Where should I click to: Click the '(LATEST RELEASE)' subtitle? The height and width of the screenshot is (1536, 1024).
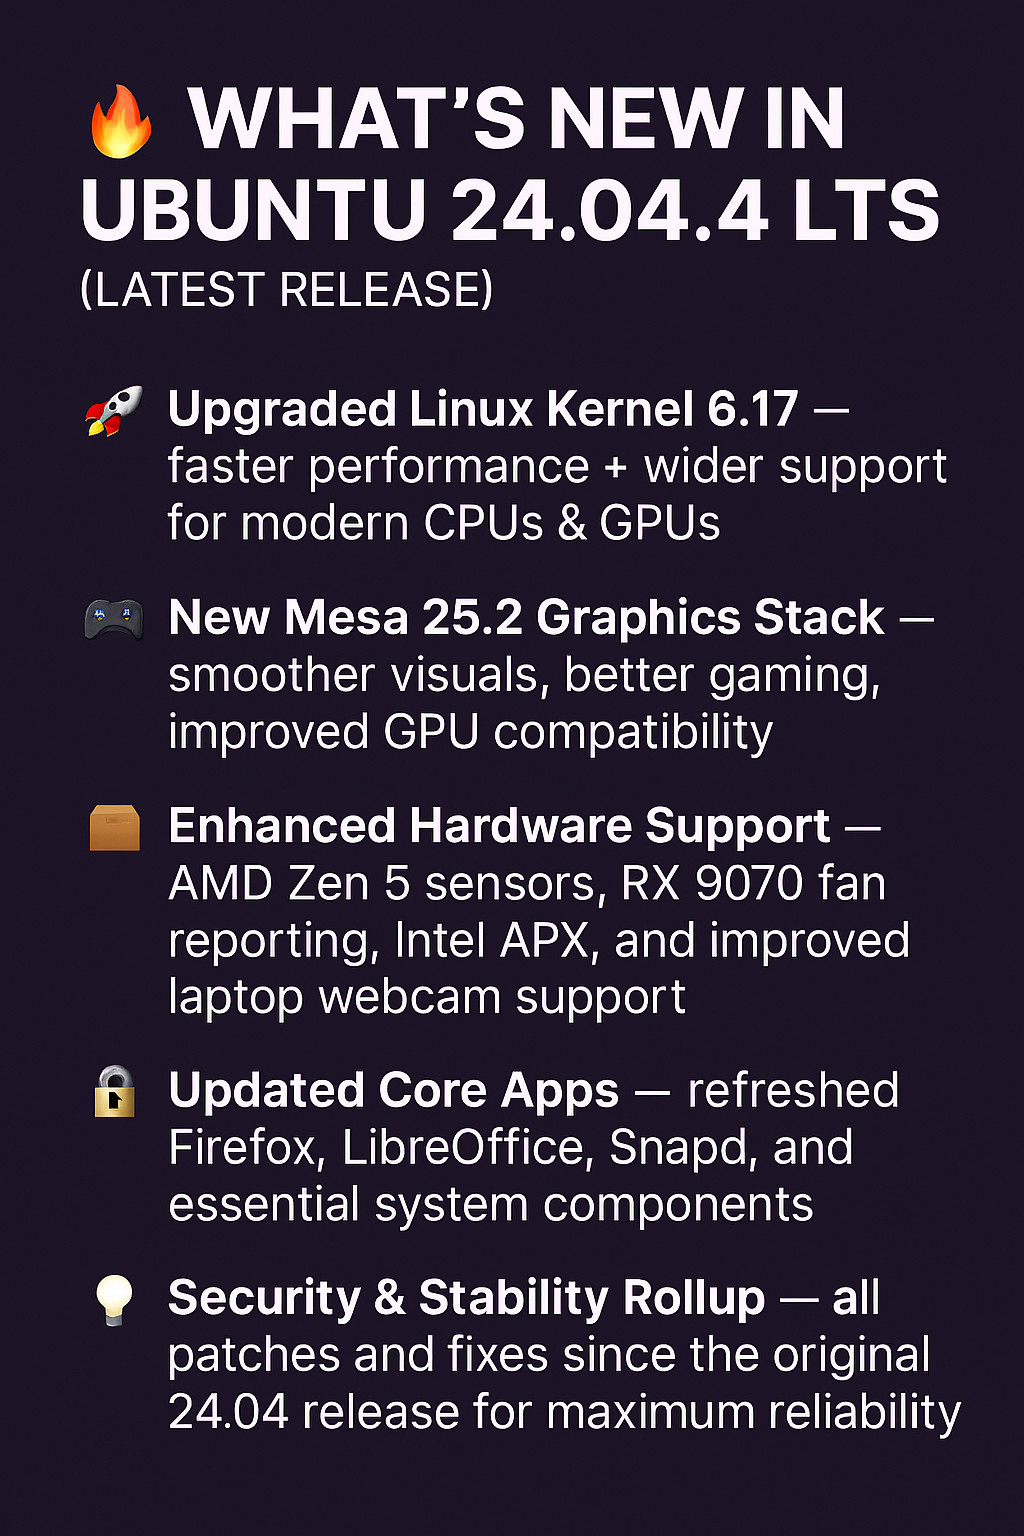pos(286,291)
